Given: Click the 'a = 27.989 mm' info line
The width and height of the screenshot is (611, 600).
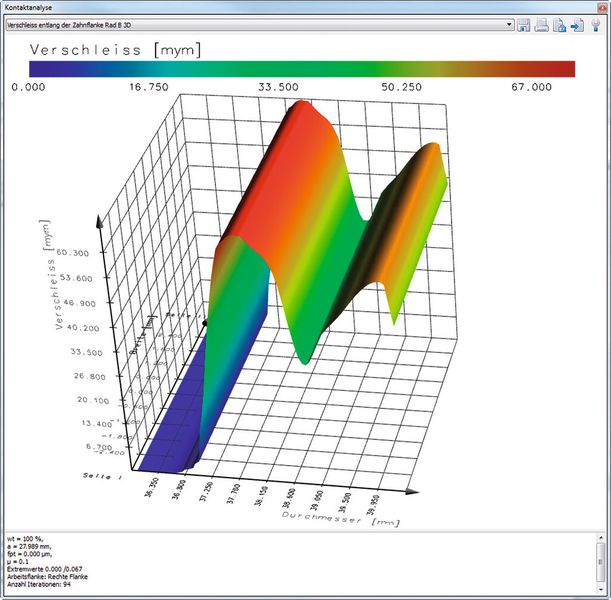Looking at the screenshot, I should (29, 547).
